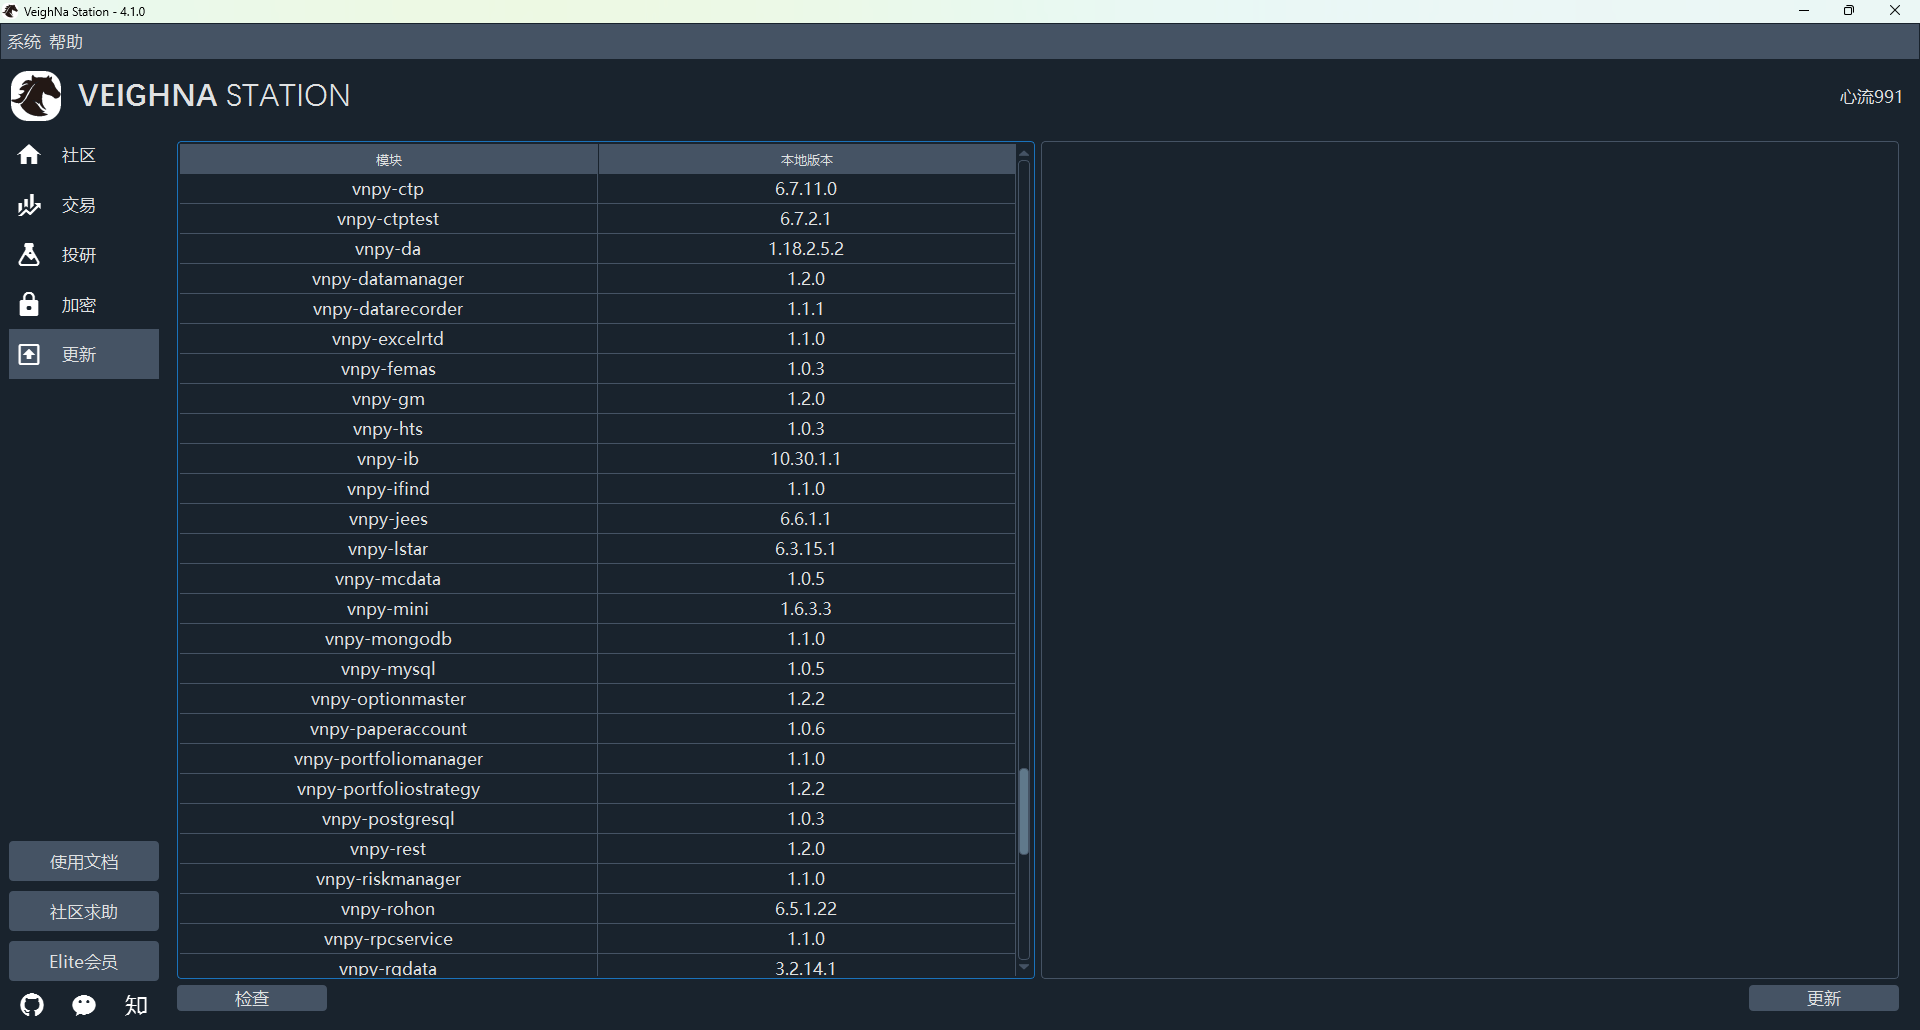Open the 系统 menu

point(24,42)
